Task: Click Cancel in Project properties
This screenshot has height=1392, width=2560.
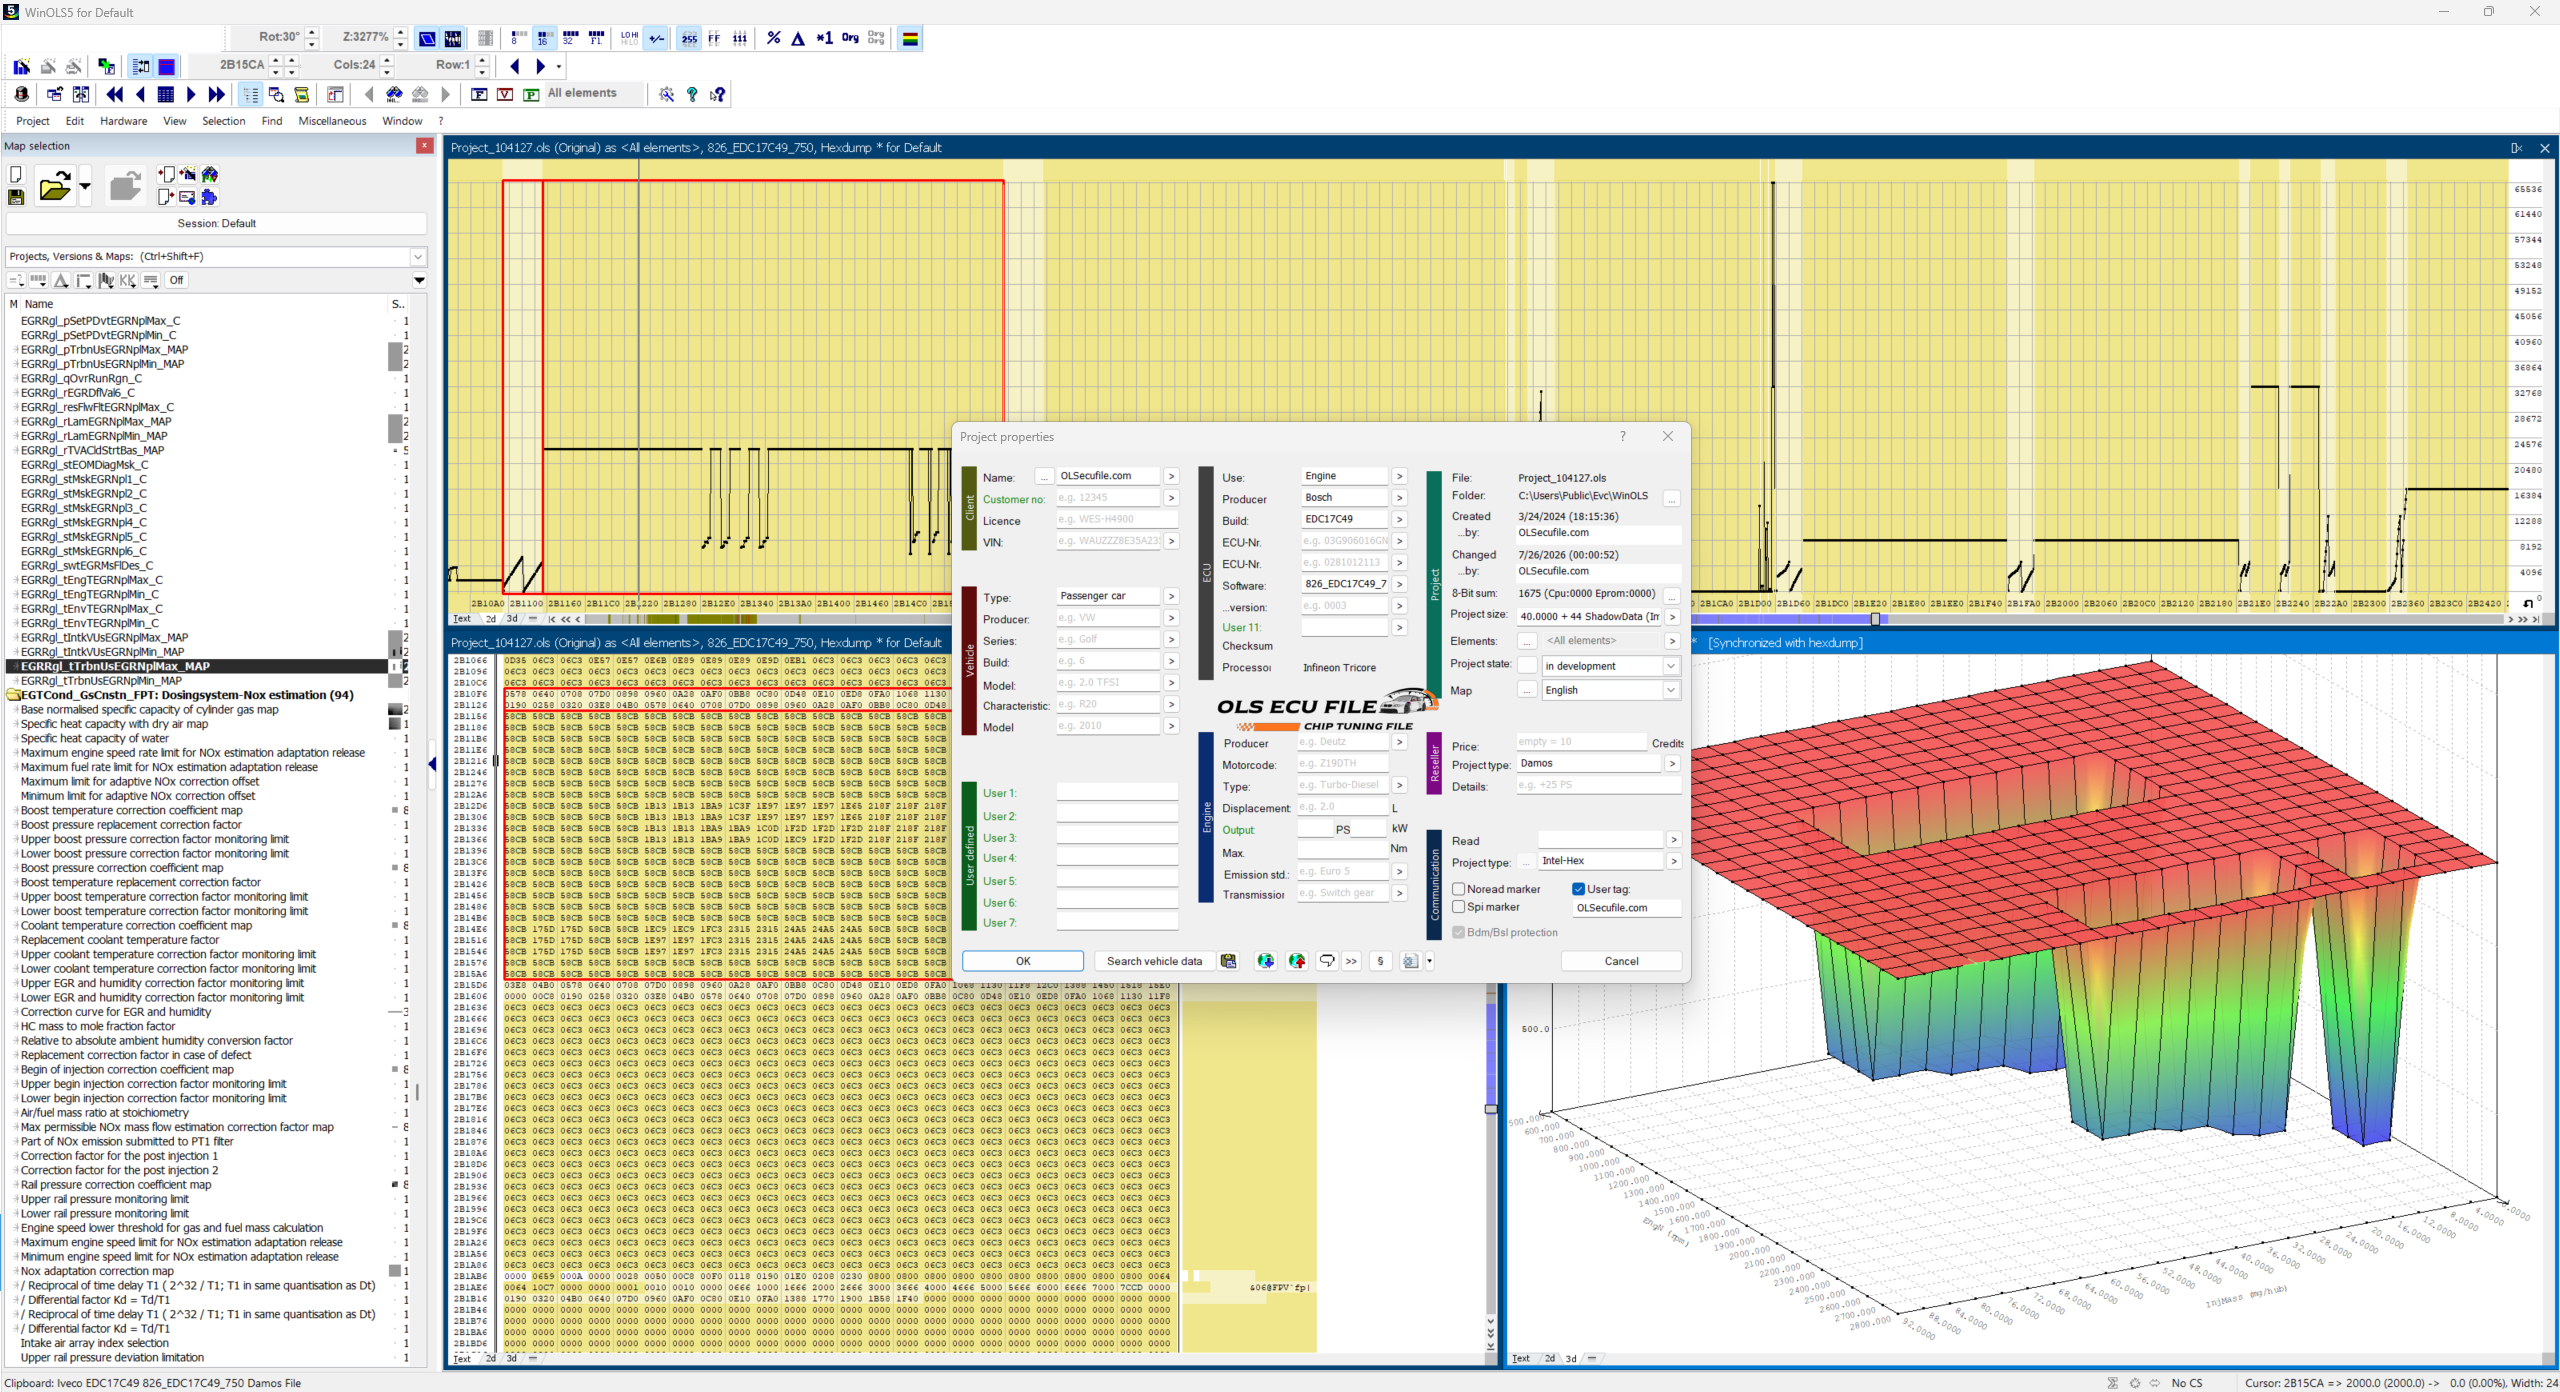Action: point(1621,961)
